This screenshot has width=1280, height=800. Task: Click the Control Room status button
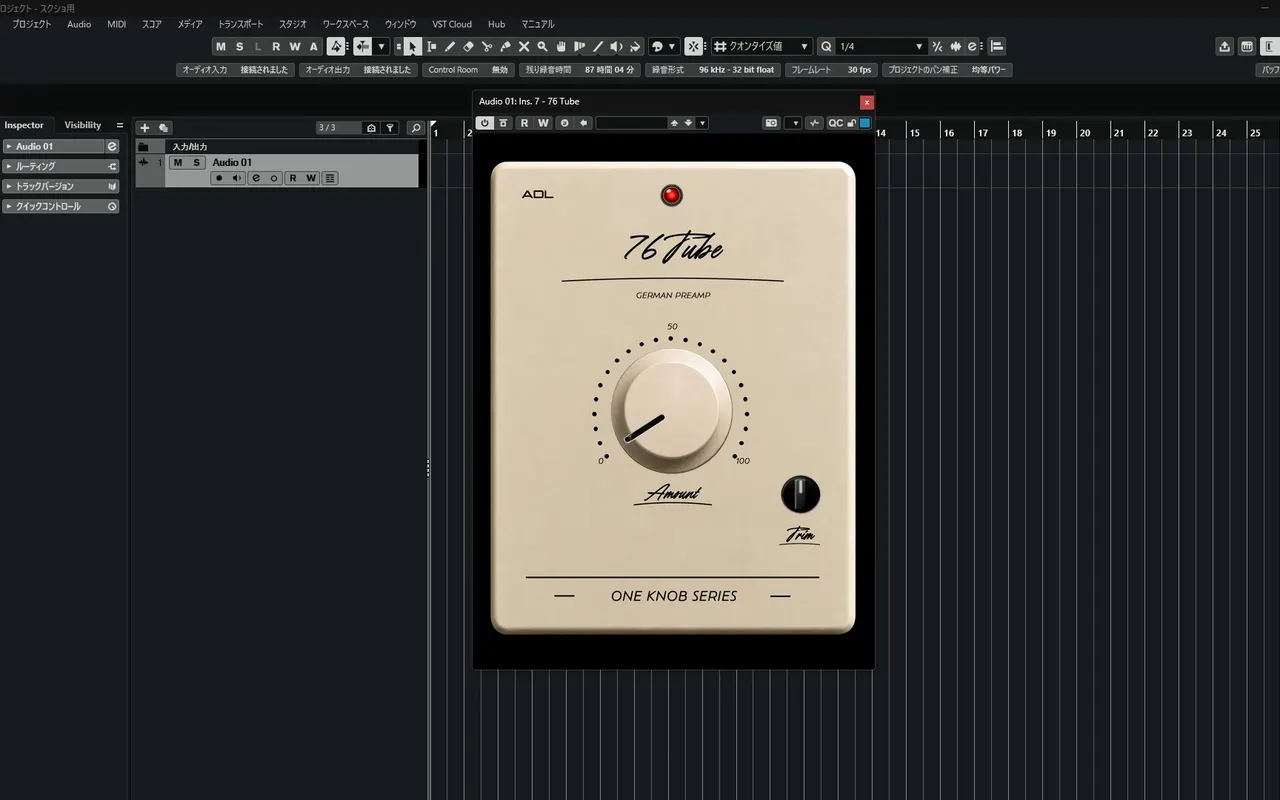tap(469, 70)
